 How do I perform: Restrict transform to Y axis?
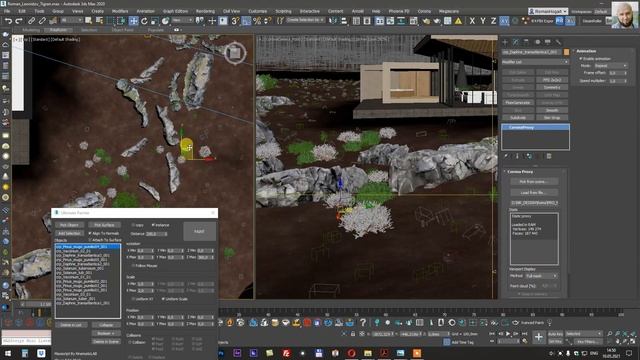point(483,20)
